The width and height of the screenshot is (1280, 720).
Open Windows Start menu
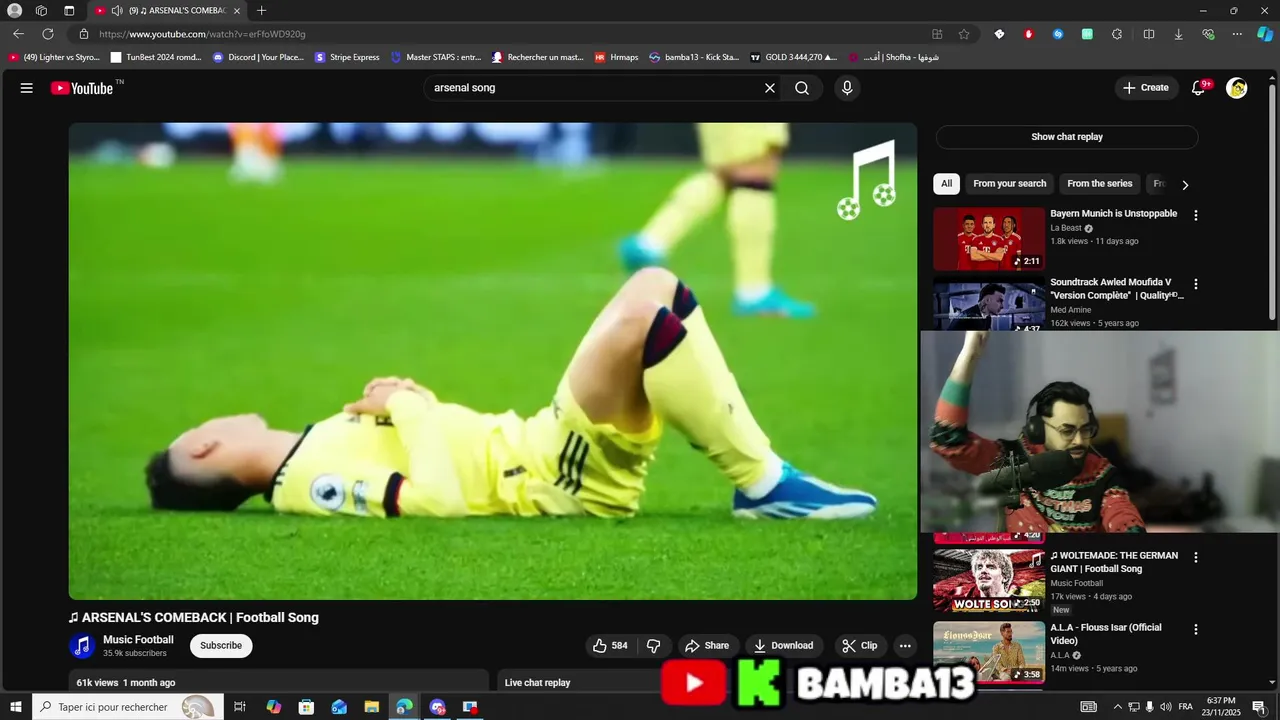click(15, 707)
